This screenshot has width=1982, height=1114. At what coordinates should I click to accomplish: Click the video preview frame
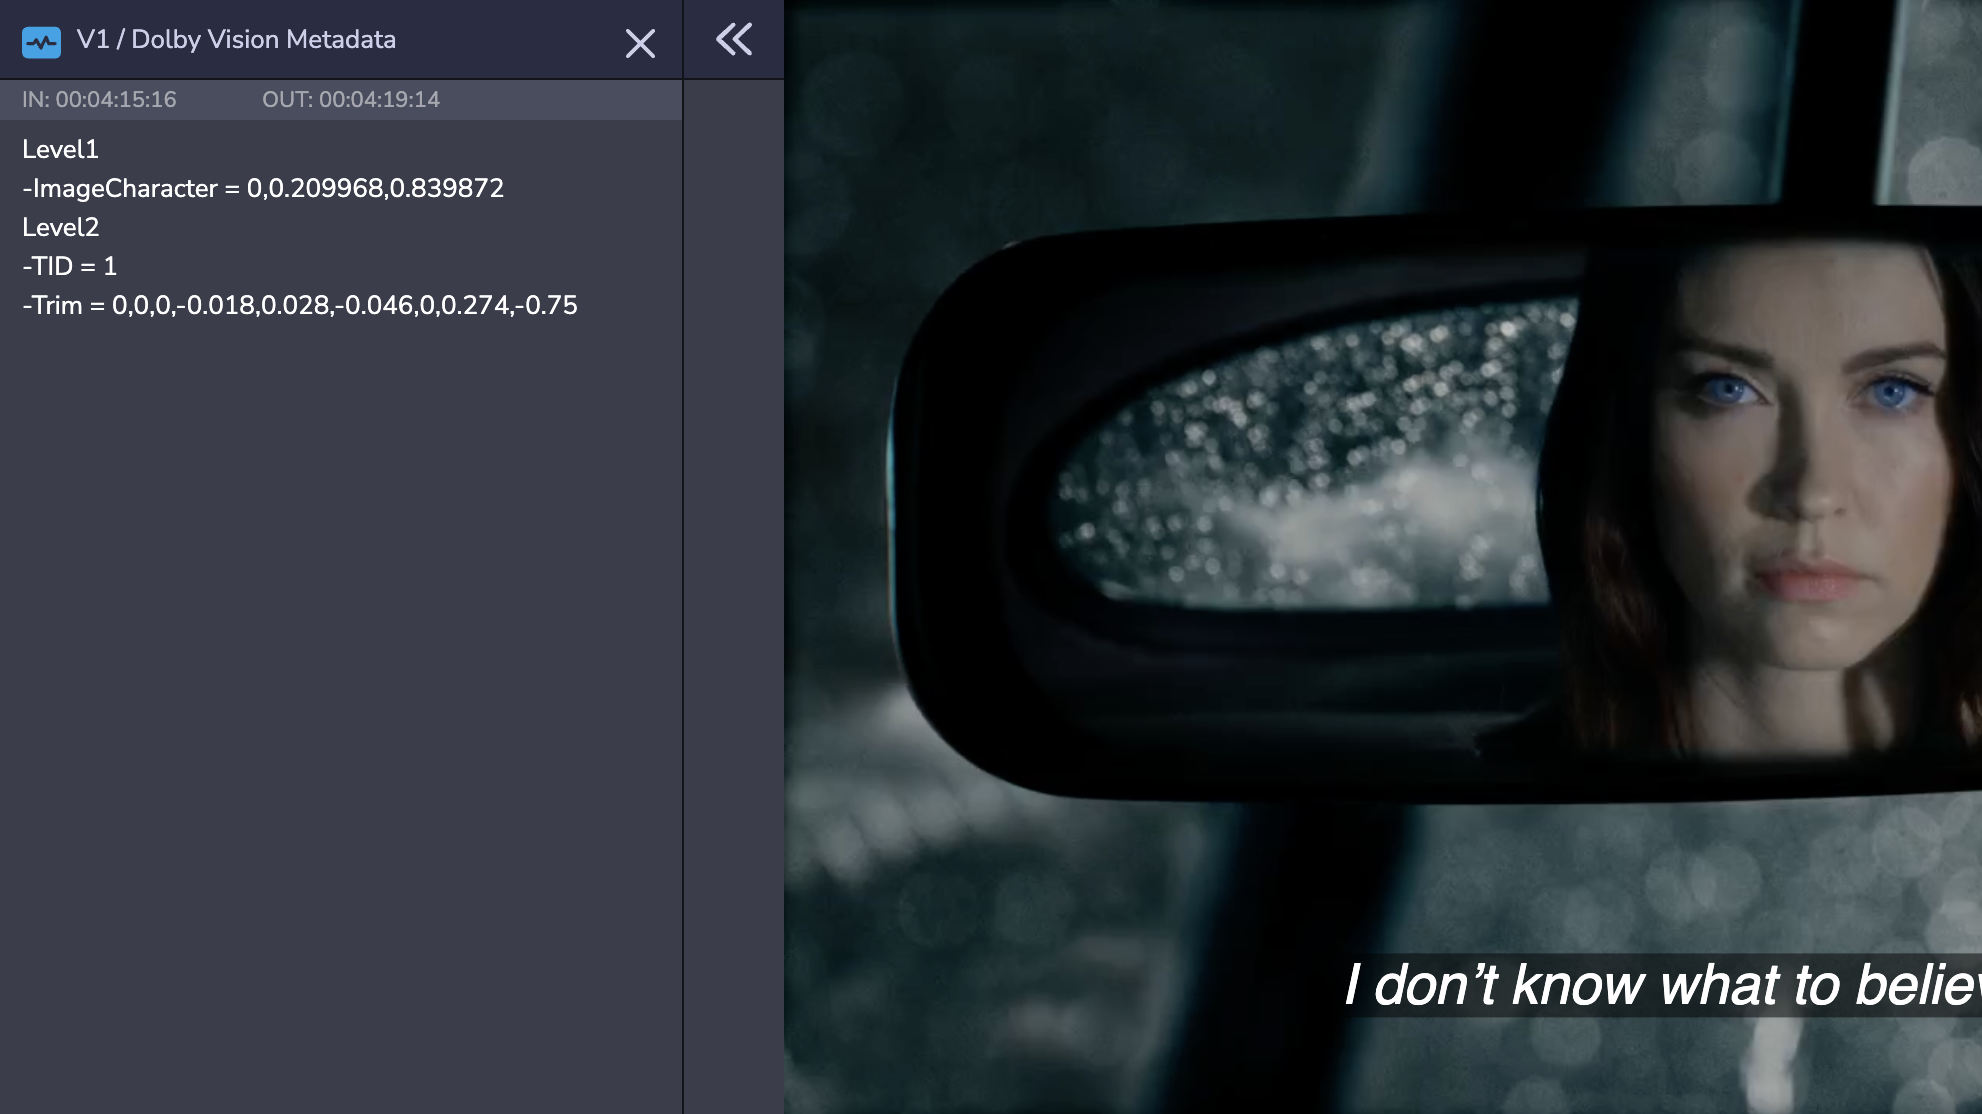pyautogui.click(x=1383, y=557)
